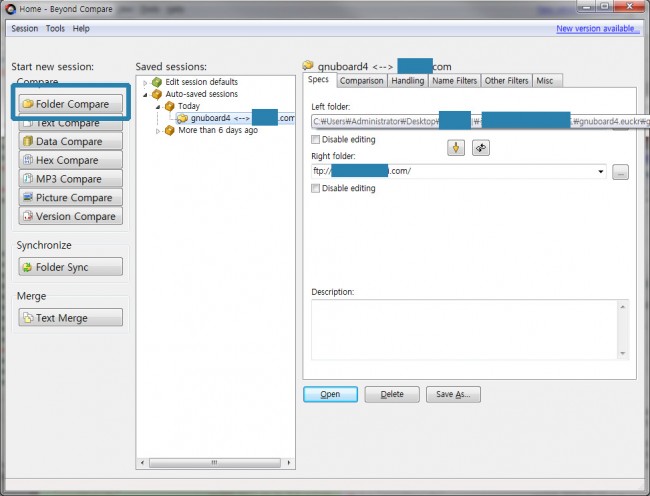
Task: Start a Version Compare session
Action: 70,216
